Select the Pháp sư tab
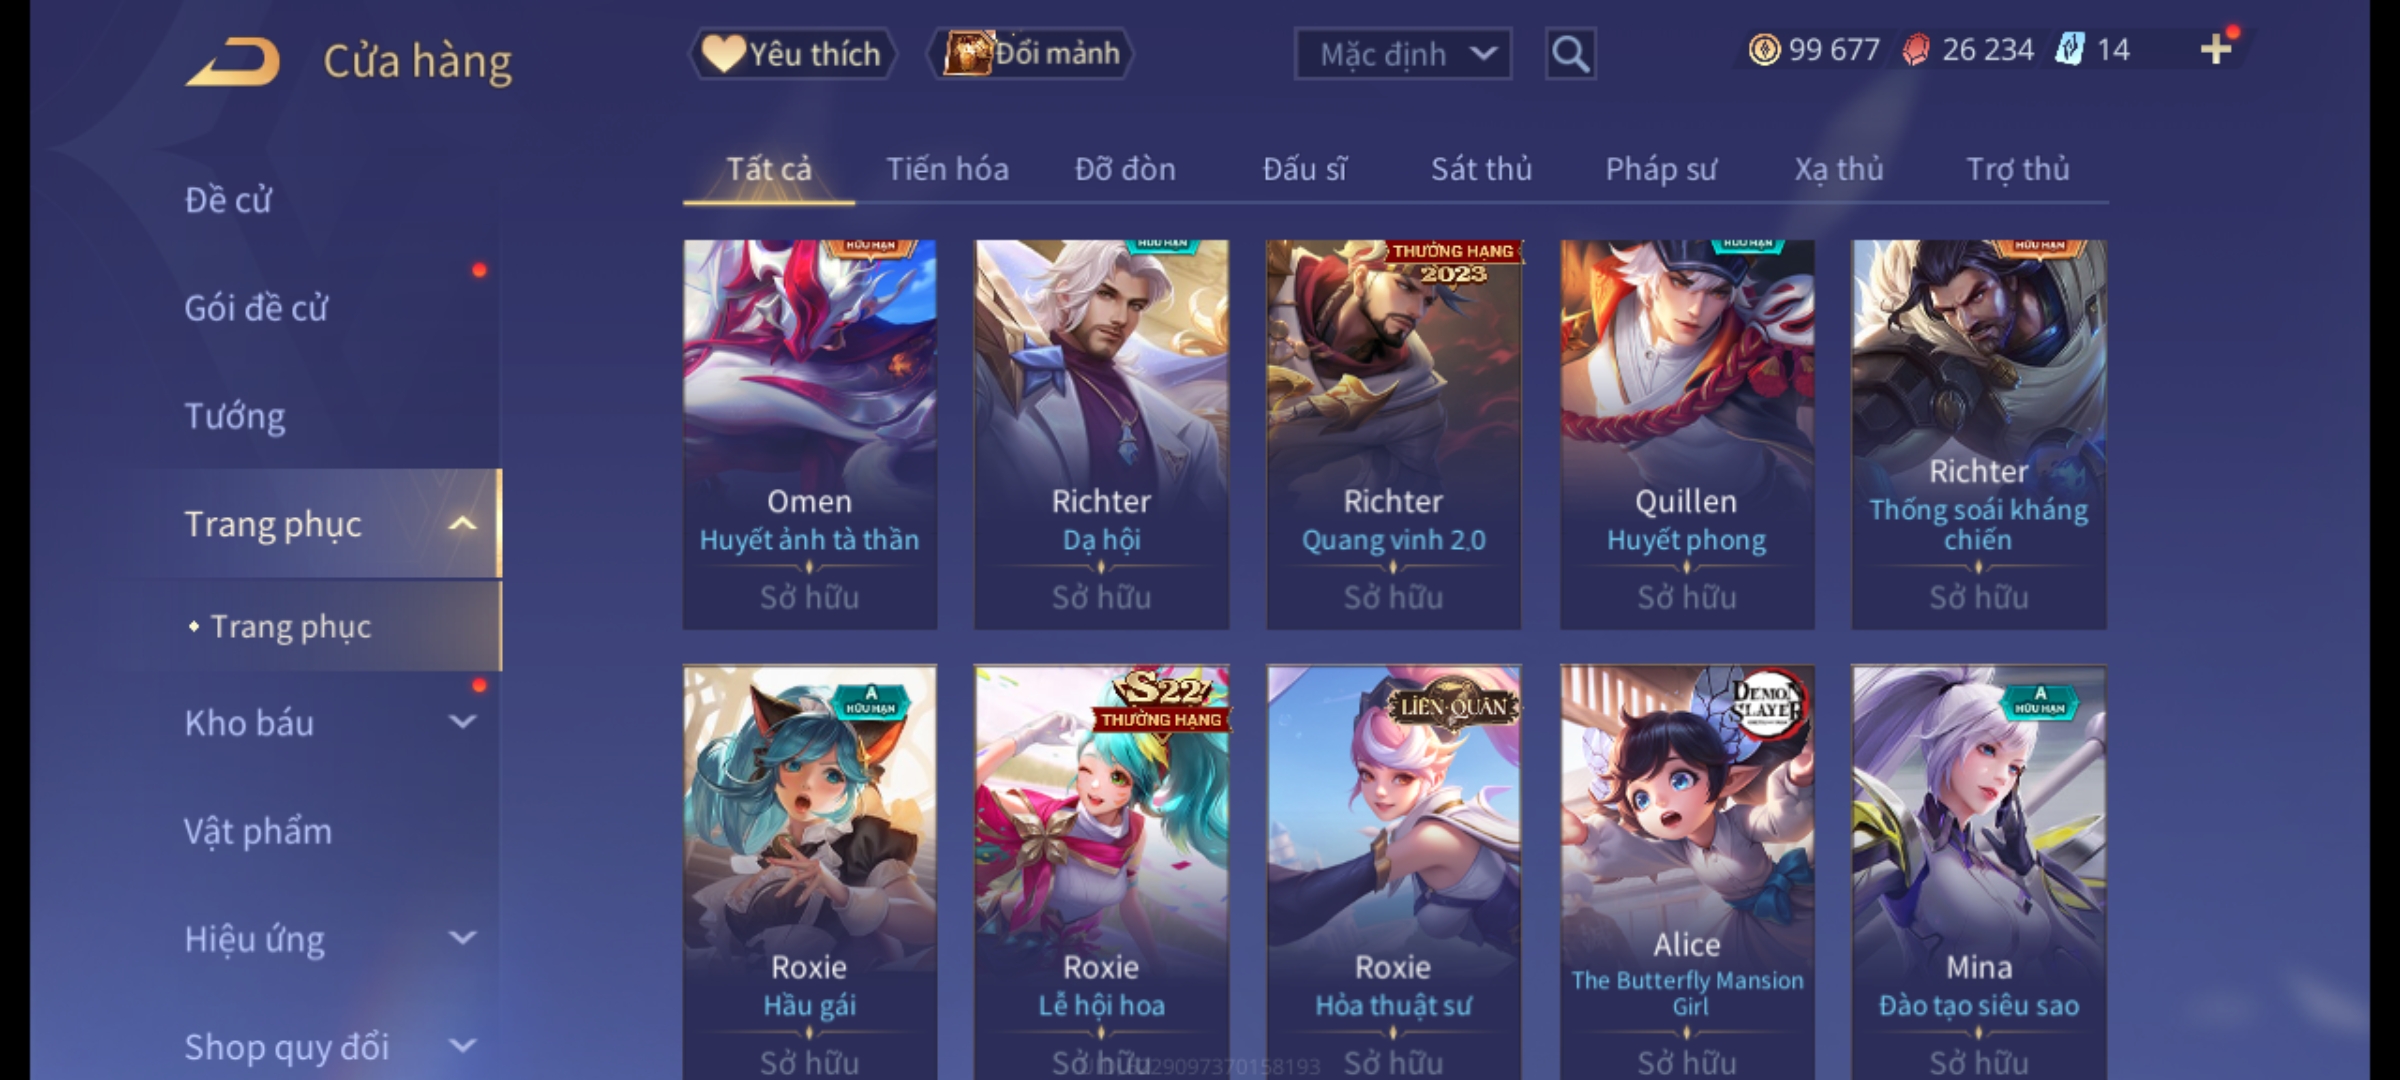 (1661, 169)
